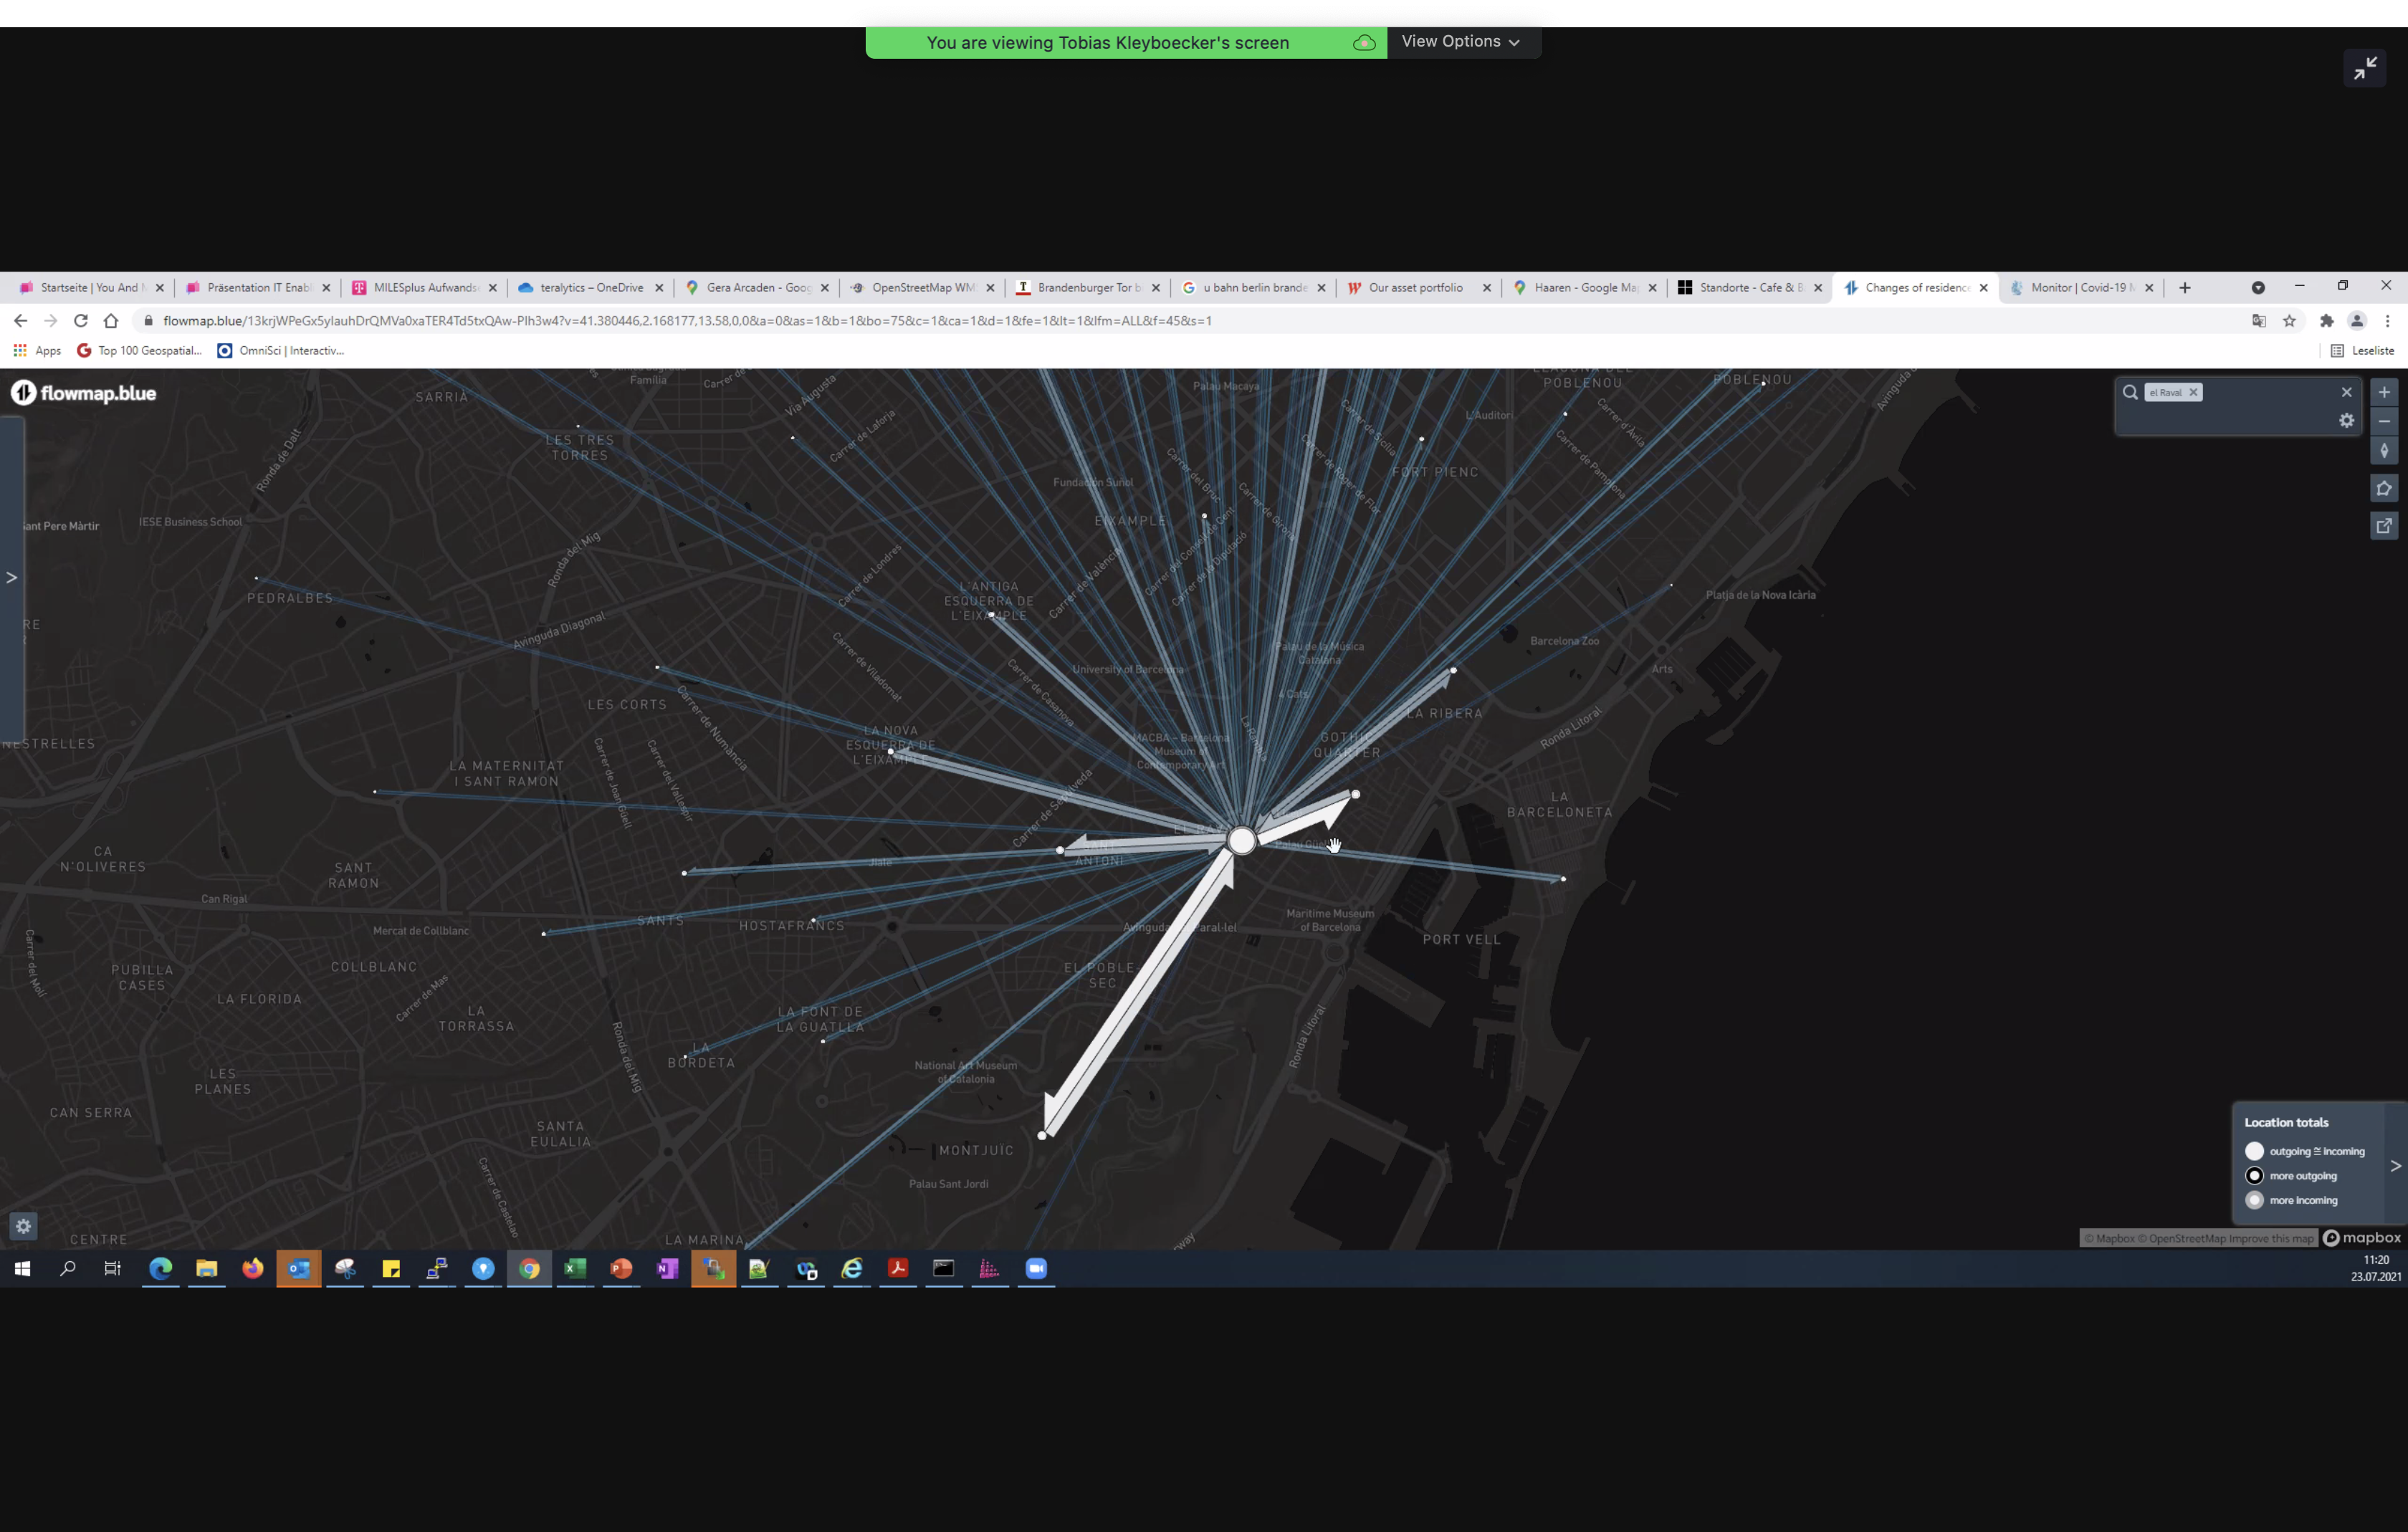Open Excel from the Windows taskbar
The width and height of the screenshot is (2408, 1532).
(x=575, y=1268)
